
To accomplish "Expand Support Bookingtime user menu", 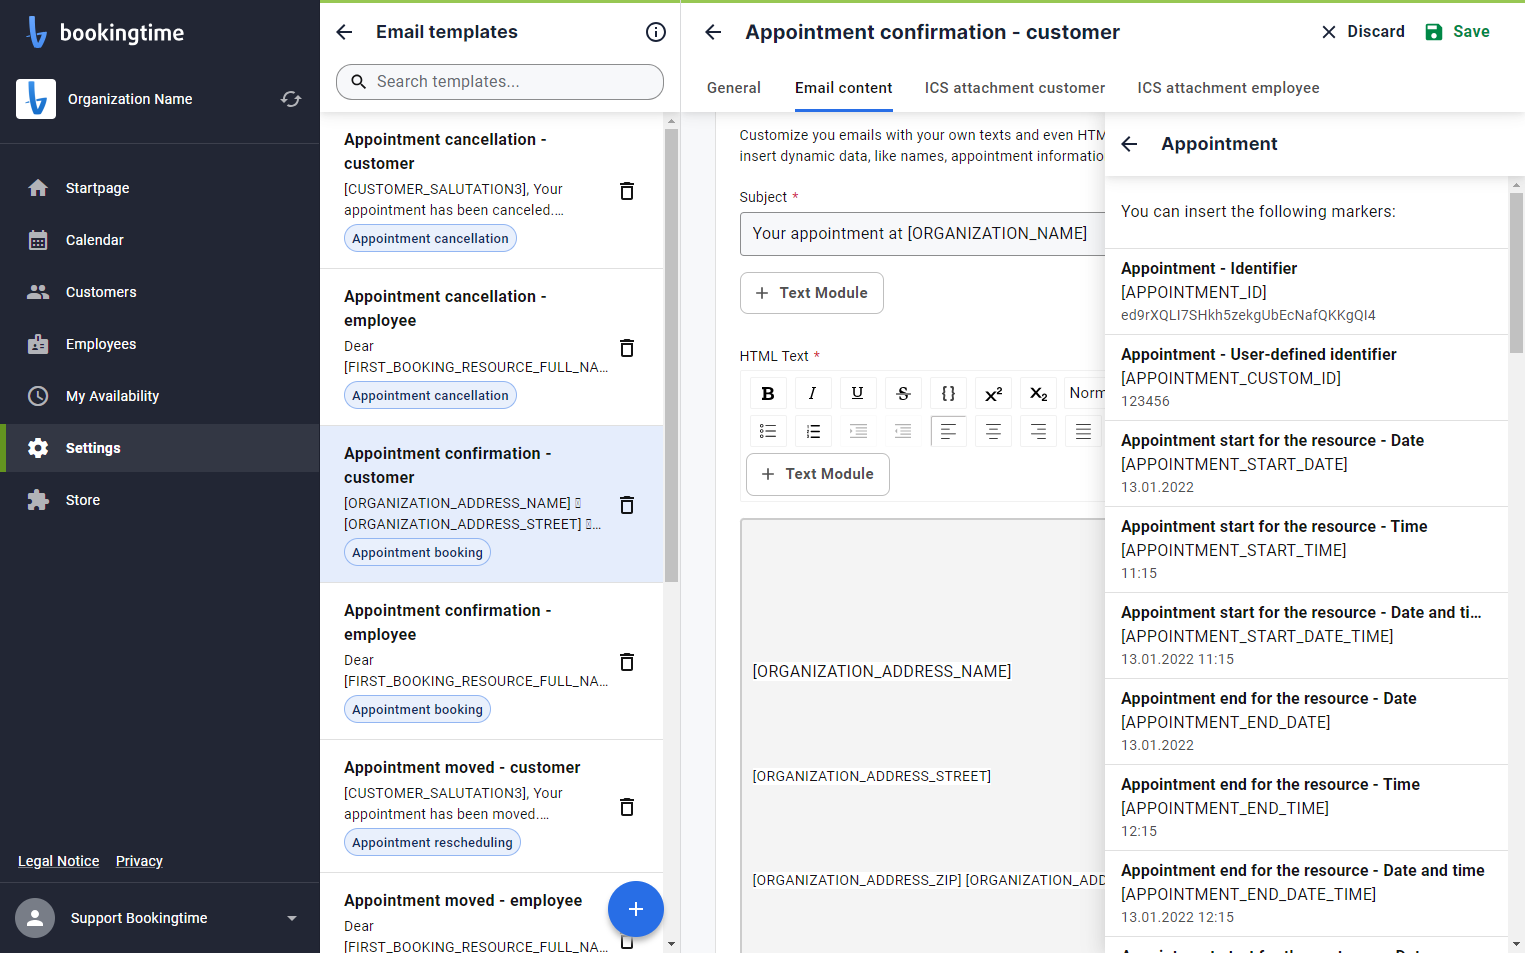I will [x=292, y=918].
